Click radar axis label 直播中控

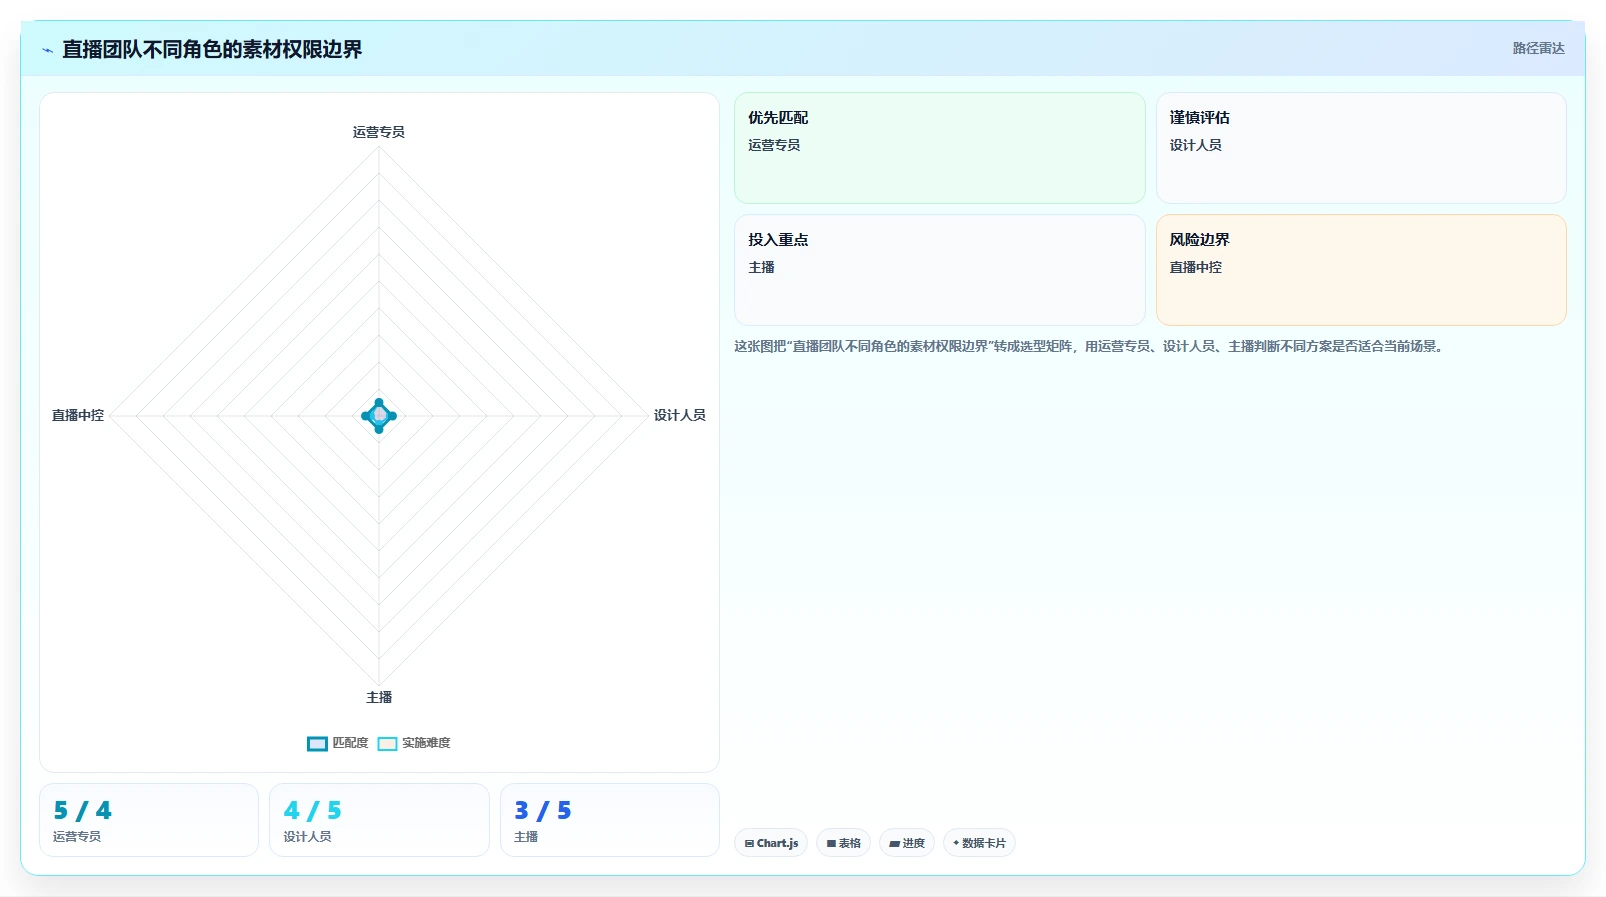click(78, 415)
